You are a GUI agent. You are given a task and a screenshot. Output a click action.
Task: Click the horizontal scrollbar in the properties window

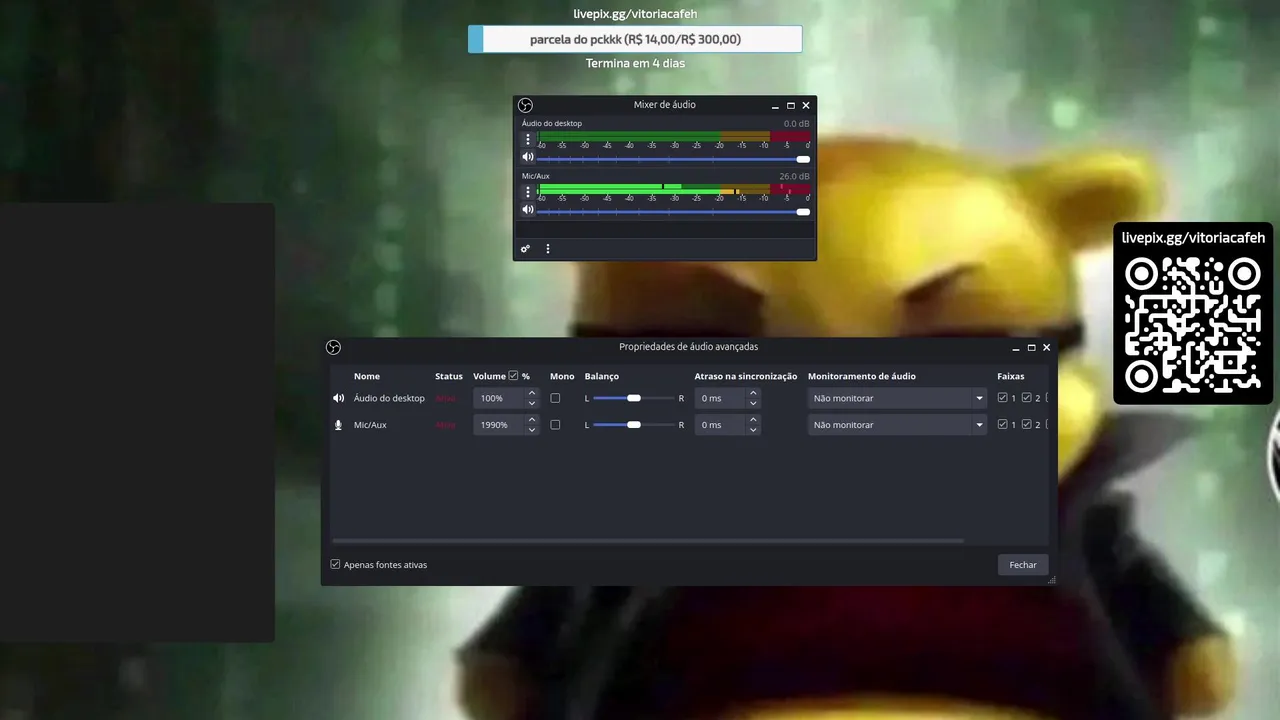tap(648, 541)
